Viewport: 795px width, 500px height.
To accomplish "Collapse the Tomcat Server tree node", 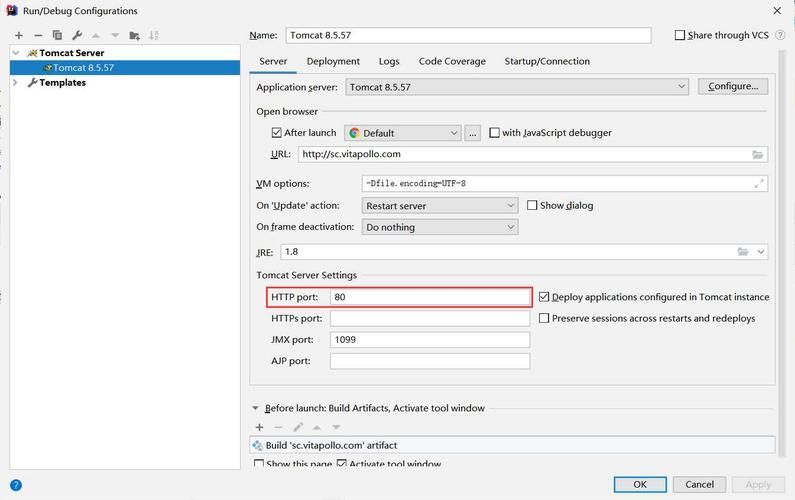I will 16,53.
